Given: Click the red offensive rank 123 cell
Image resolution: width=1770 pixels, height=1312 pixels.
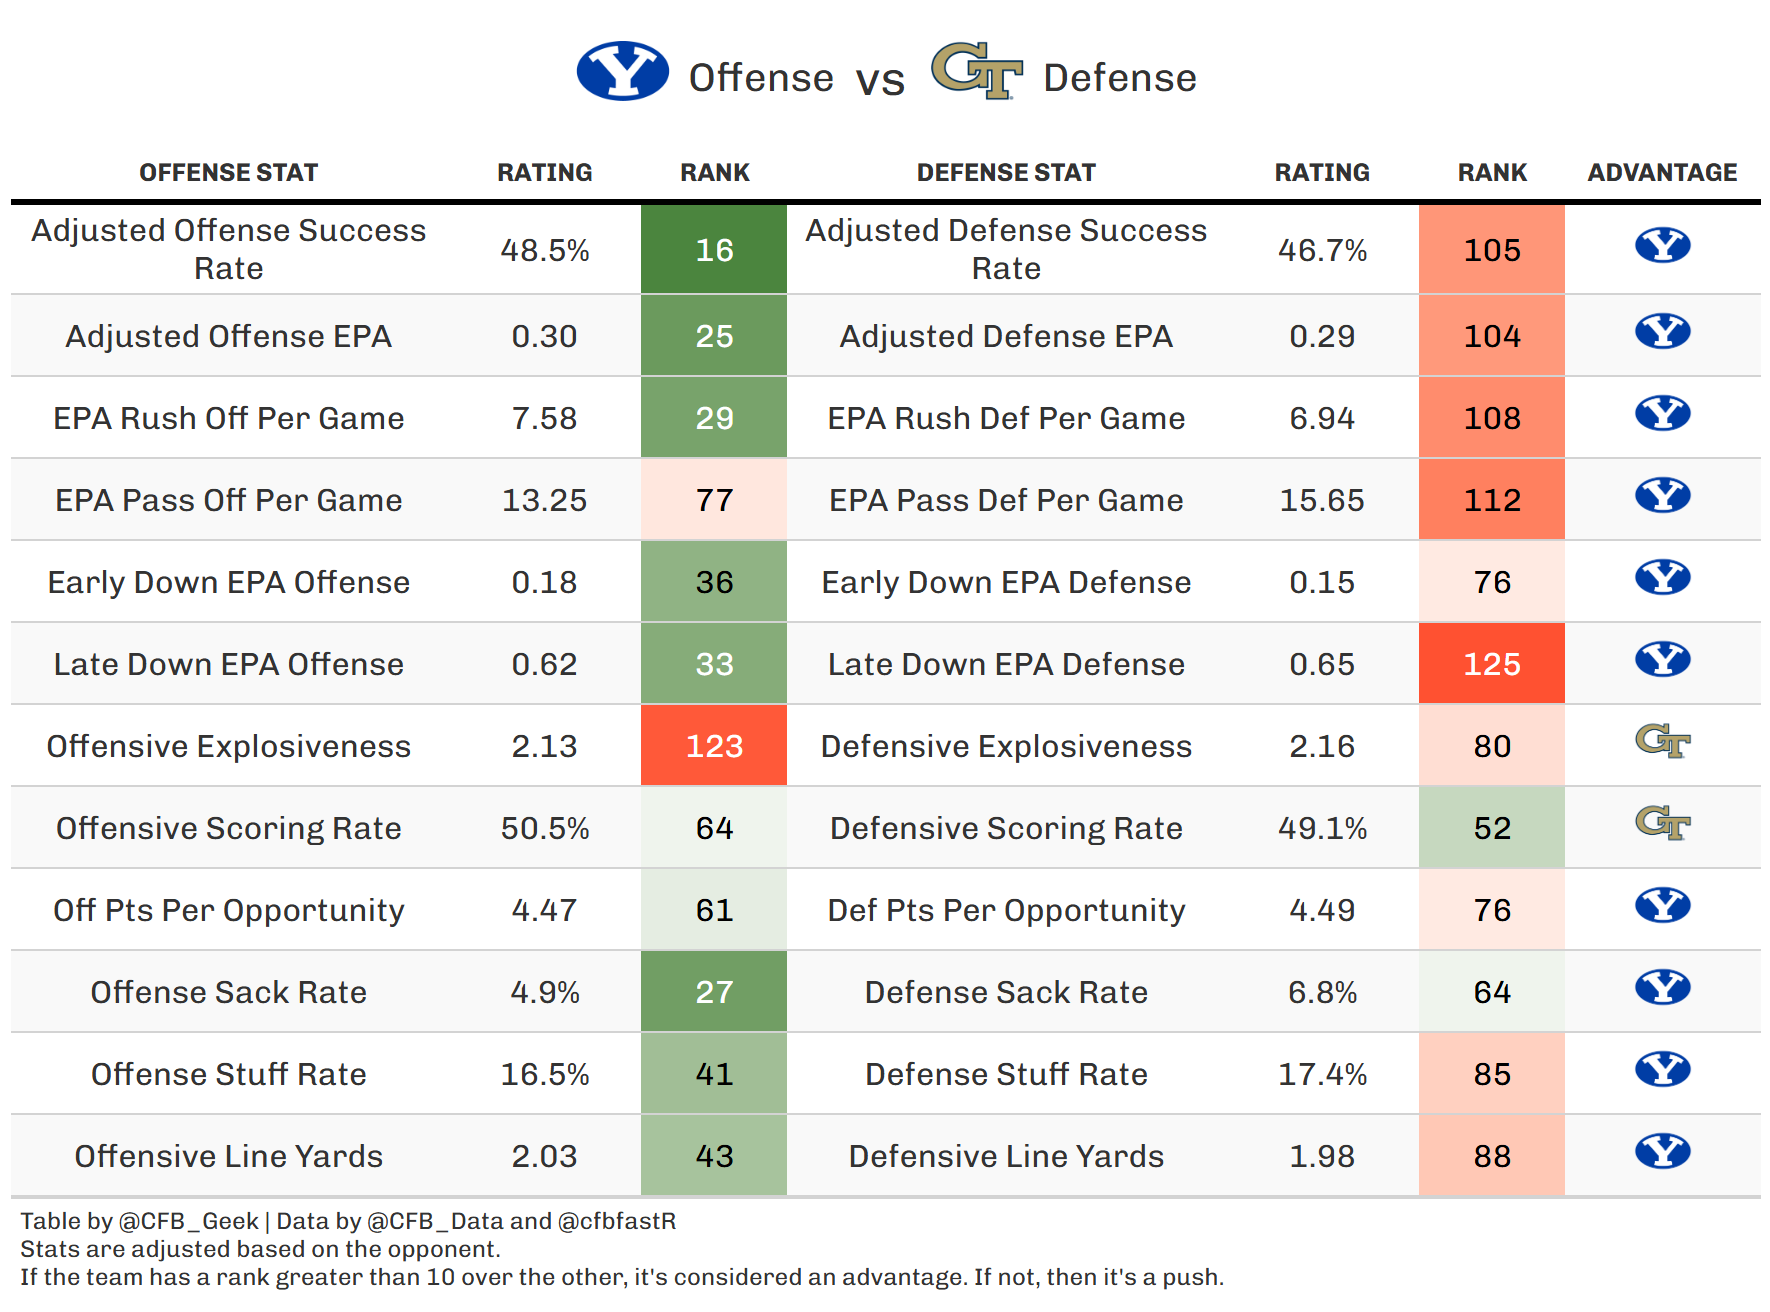Looking at the screenshot, I should [x=714, y=746].
